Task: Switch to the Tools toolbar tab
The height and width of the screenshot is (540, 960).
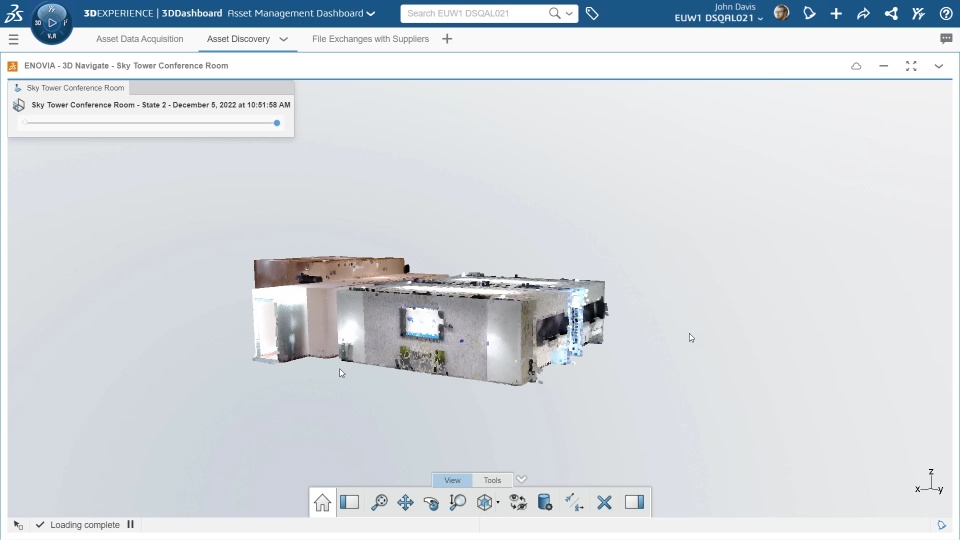Action: tap(492, 480)
